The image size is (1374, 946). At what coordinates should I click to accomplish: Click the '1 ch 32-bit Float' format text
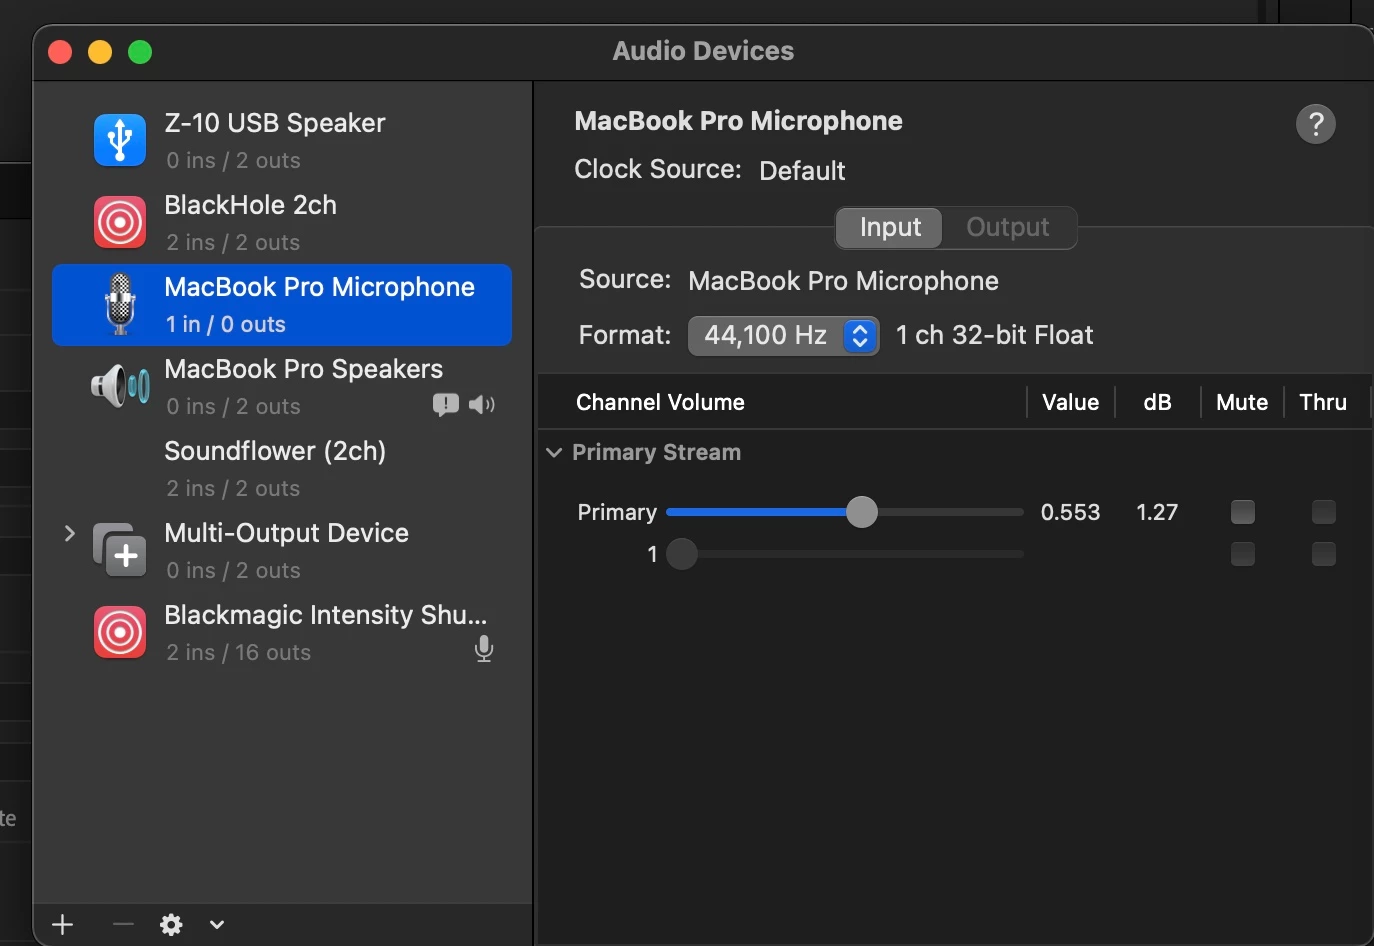tap(995, 335)
